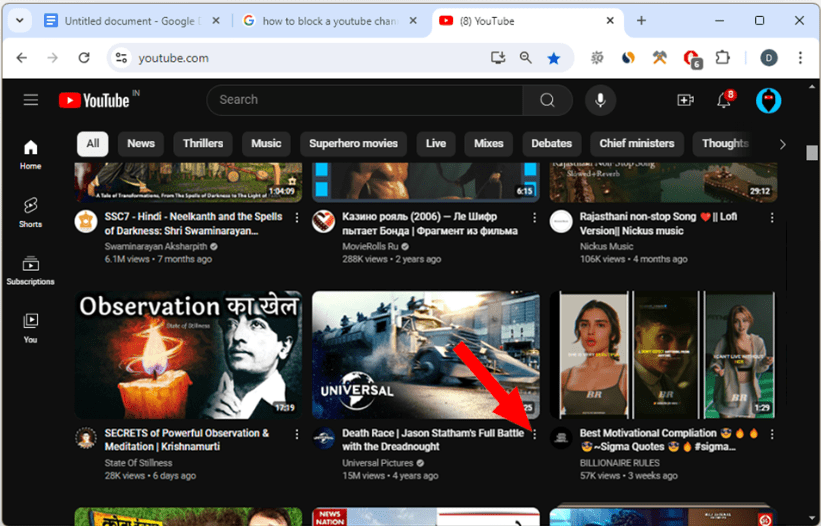Open the Swaminarayan Aksharpith channel link
The height and width of the screenshot is (526, 821).
click(156, 247)
